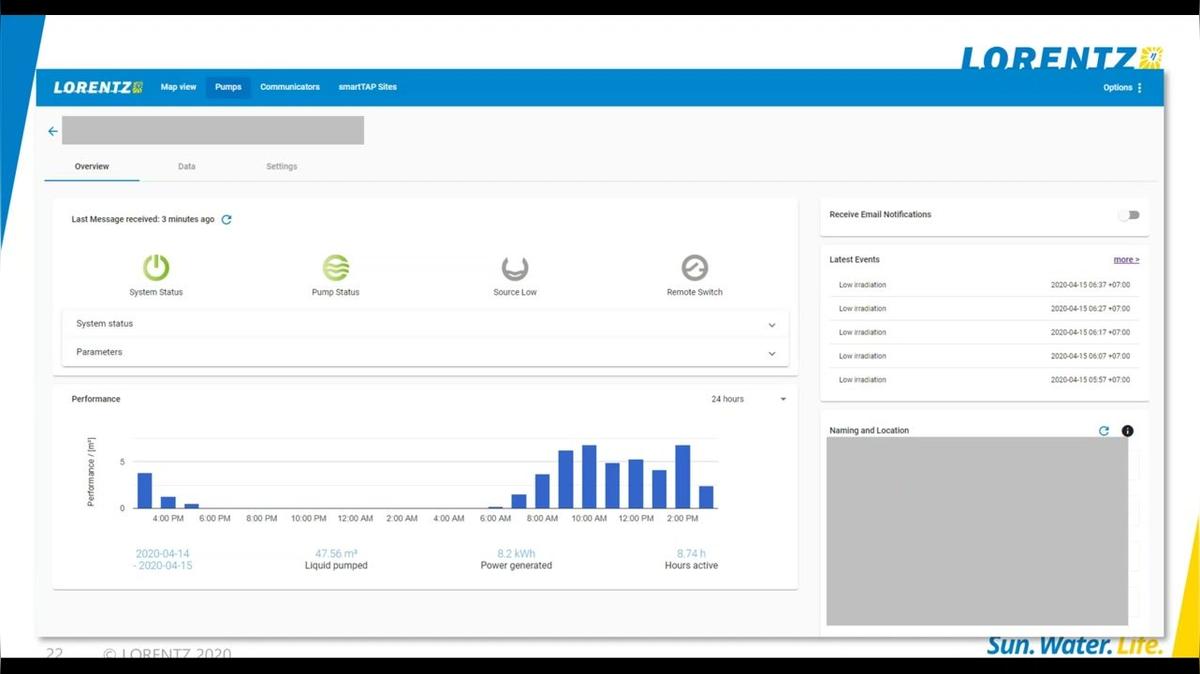
Task: Switch to the Data tab
Action: pyautogui.click(x=186, y=166)
